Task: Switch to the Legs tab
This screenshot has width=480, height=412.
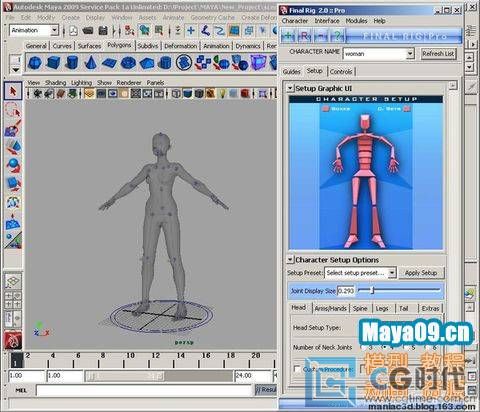Action: click(382, 309)
